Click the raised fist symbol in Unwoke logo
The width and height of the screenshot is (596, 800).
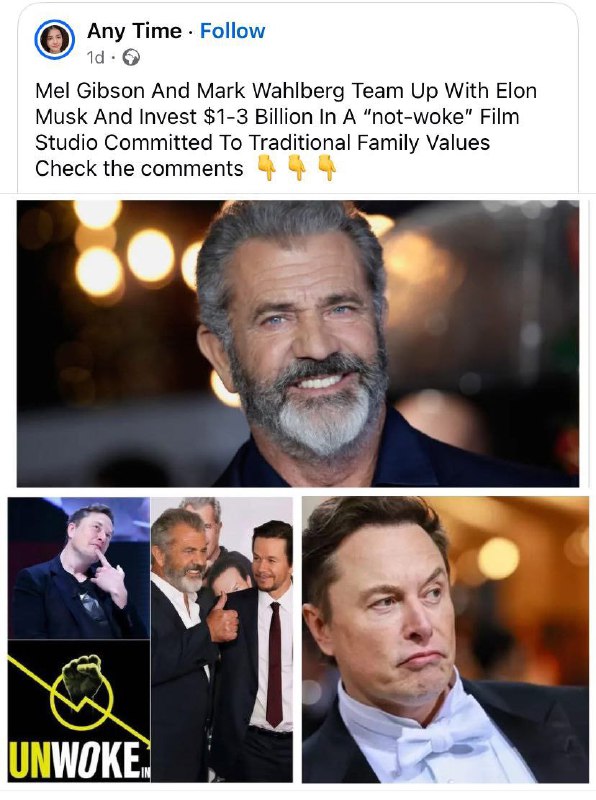point(82,676)
